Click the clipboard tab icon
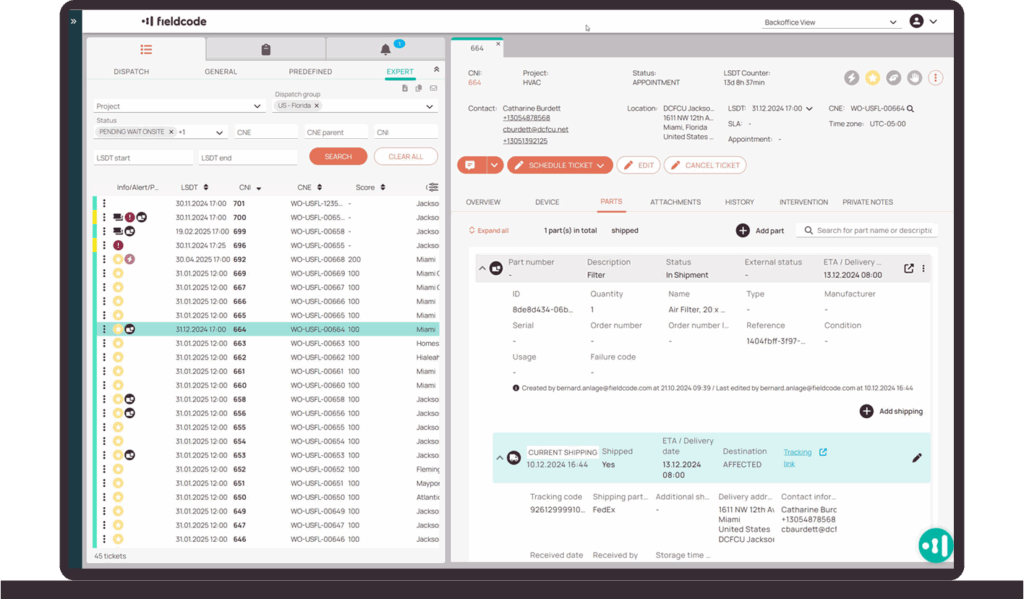Viewport: 1024px width, 599px height. pyautogui.click(x=265, y=49)
